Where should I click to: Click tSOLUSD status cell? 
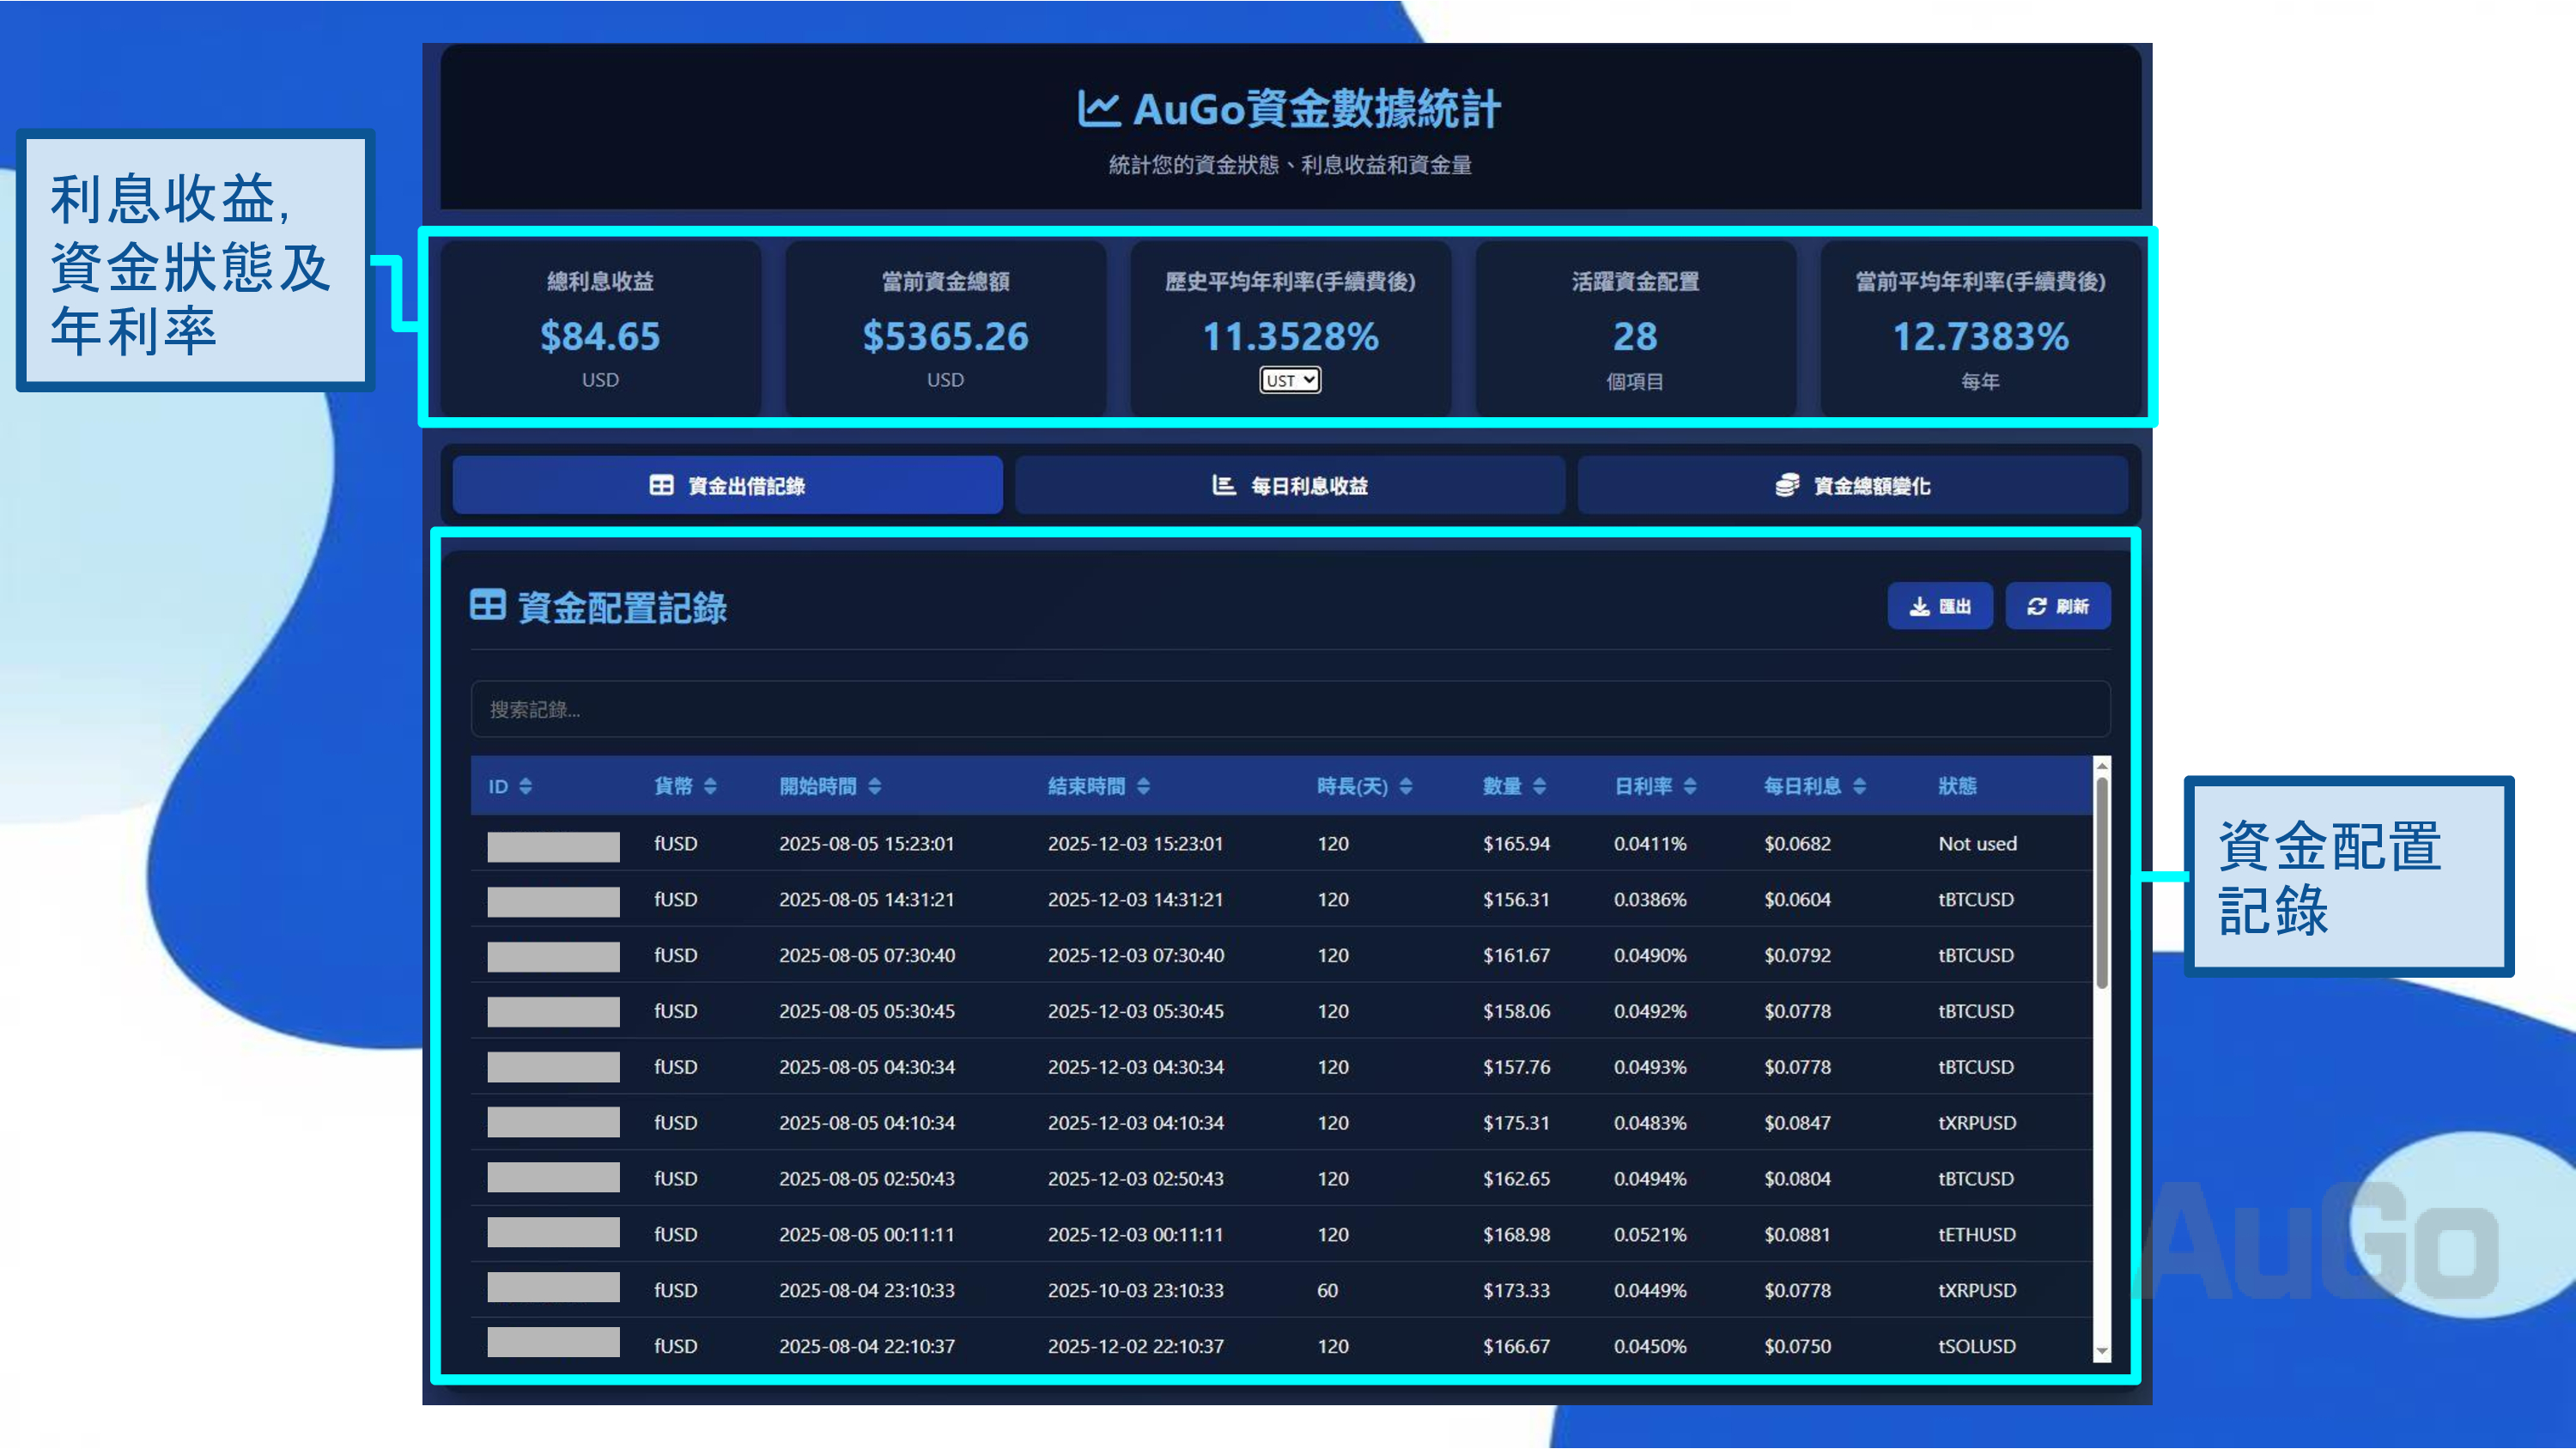click(x=1976, y=1347)
